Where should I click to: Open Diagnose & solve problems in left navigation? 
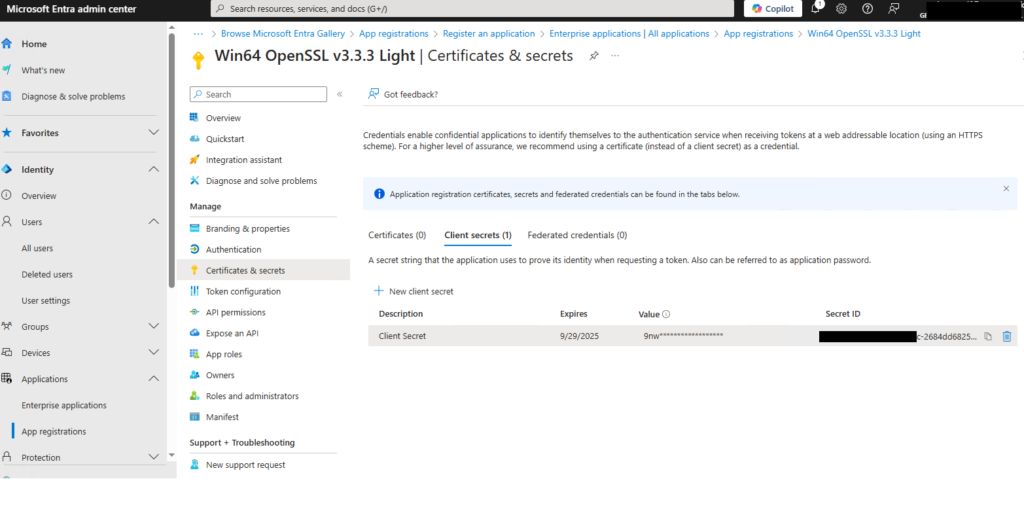point(73,96)
